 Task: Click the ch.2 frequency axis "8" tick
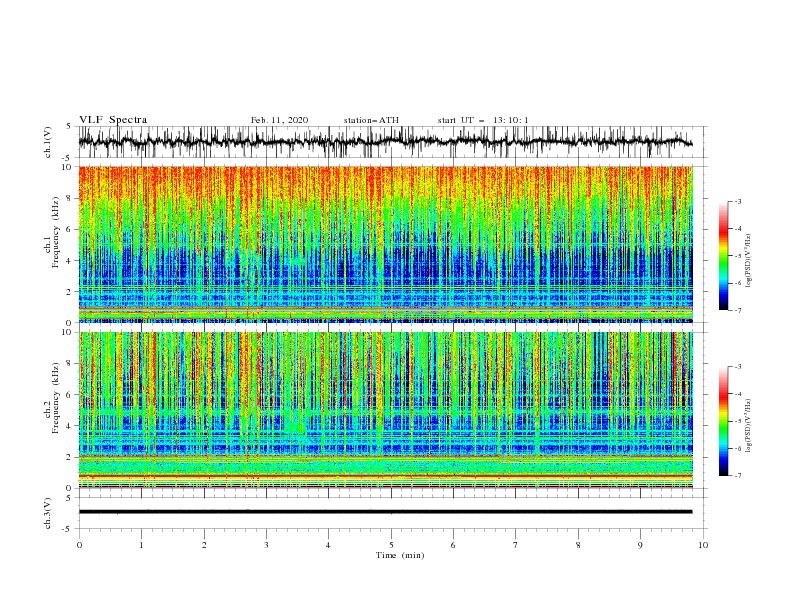point(69,364)
